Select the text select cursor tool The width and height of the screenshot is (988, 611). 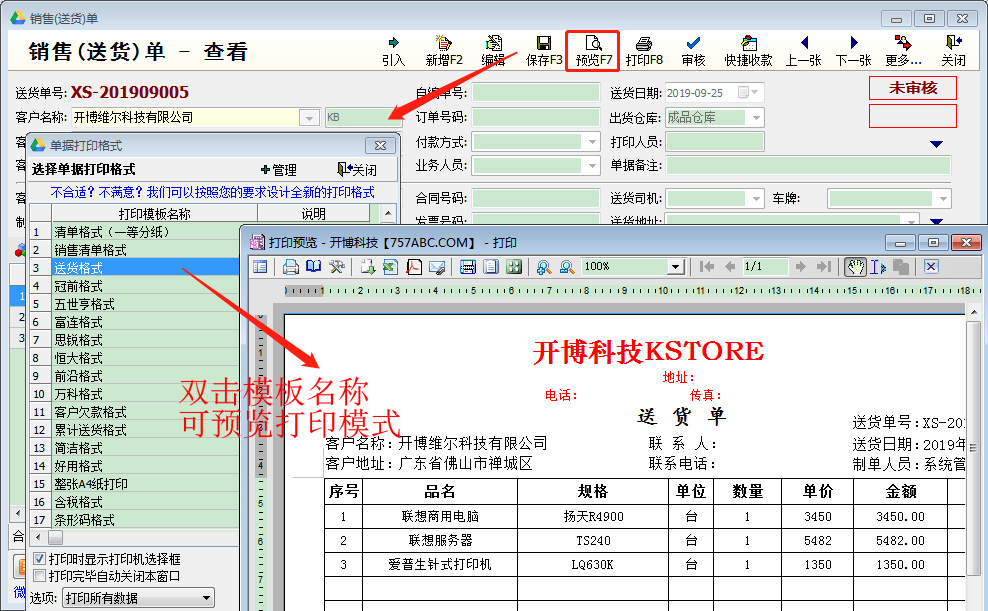point(878,266)
